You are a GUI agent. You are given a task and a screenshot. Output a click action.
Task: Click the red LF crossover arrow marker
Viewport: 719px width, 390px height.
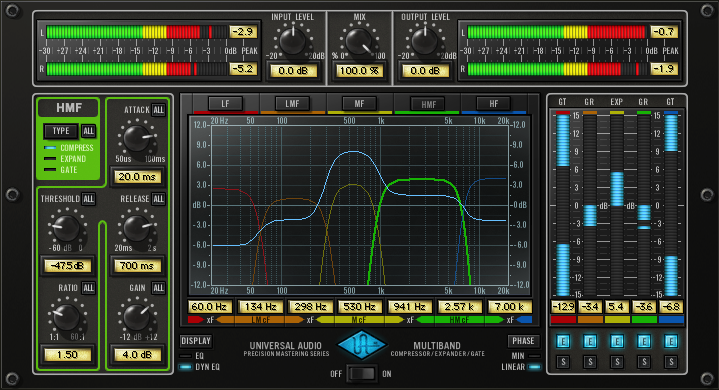(195, 319)
